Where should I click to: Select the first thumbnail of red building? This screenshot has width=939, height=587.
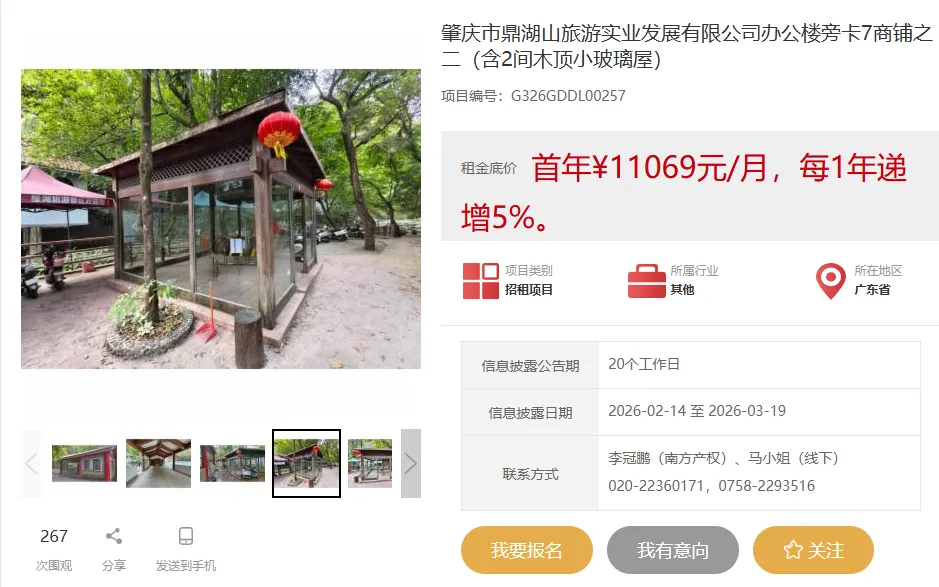(84, 463)
